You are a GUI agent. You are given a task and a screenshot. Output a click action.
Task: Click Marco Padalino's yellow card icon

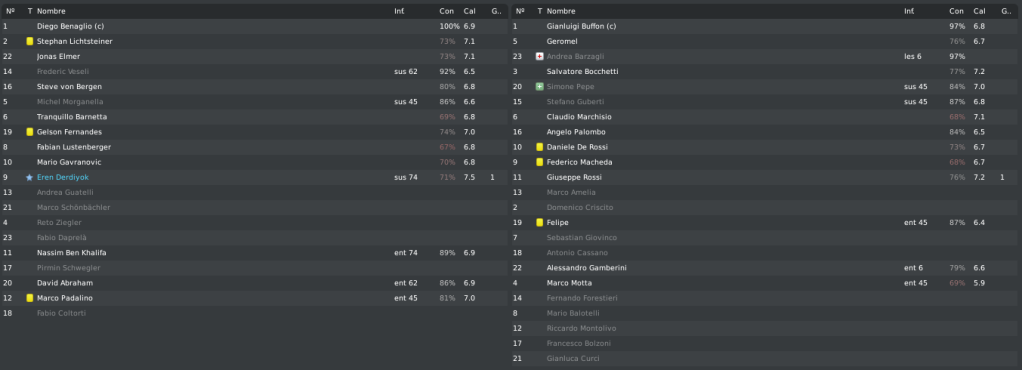point(29,298)
